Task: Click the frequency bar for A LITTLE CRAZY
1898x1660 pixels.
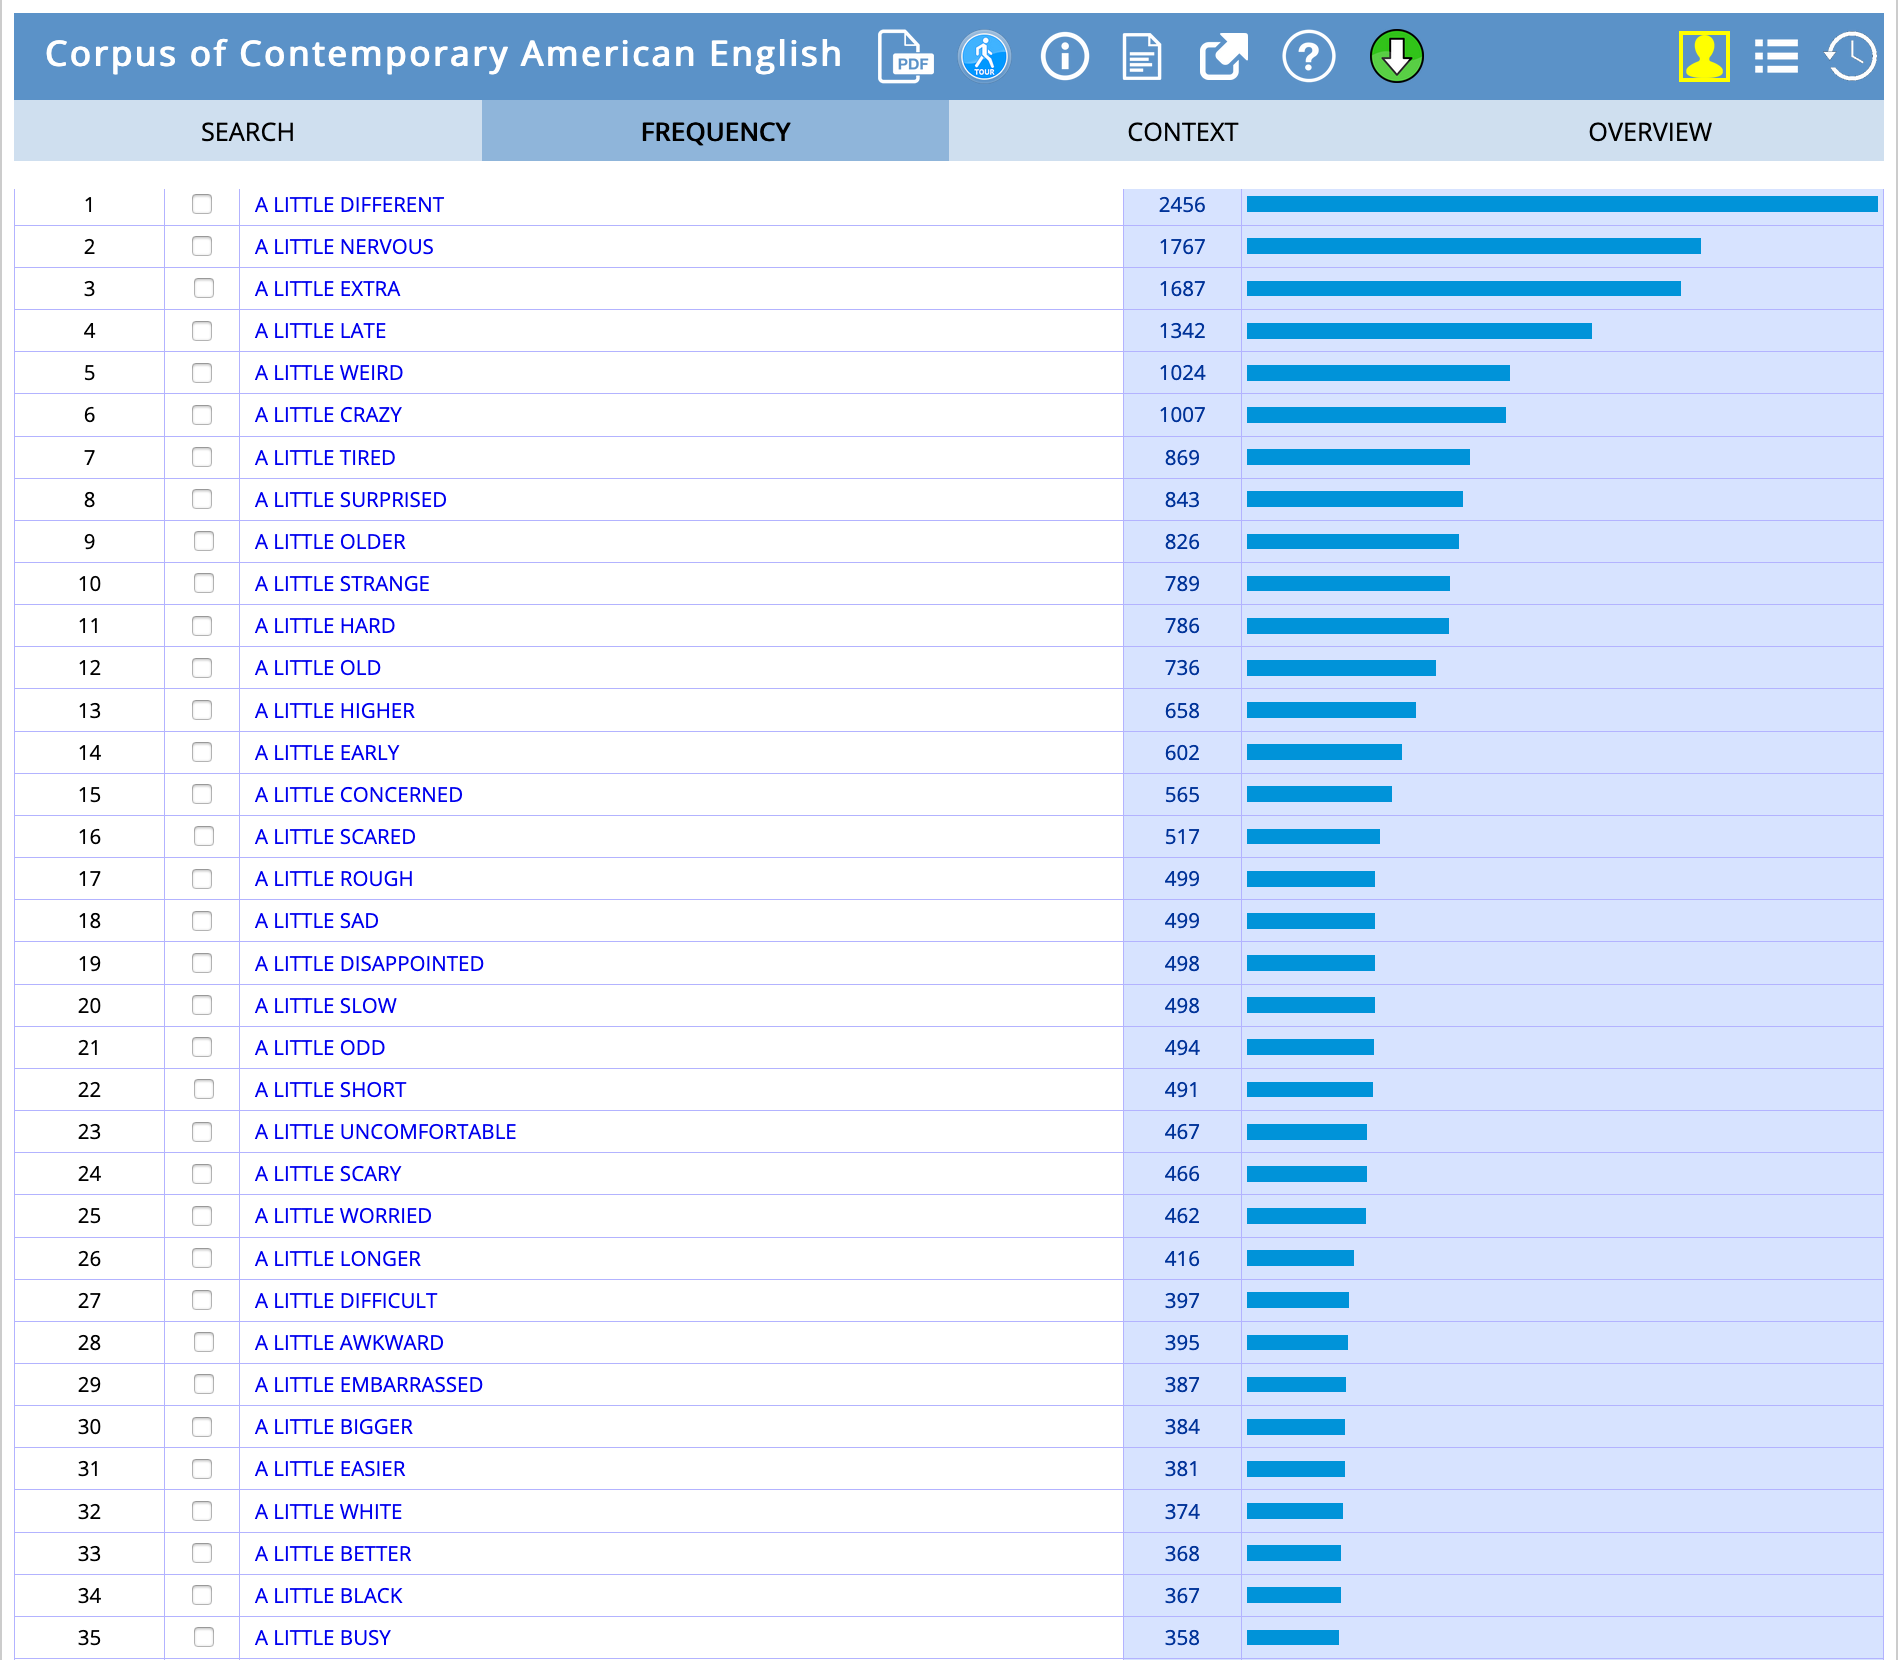Action: (x=1376, y=415)
